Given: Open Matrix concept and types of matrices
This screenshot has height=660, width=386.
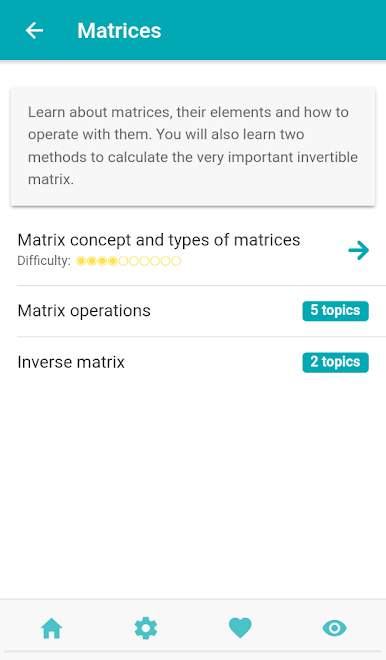Looking at the screenshot, I should click(193, 250).
